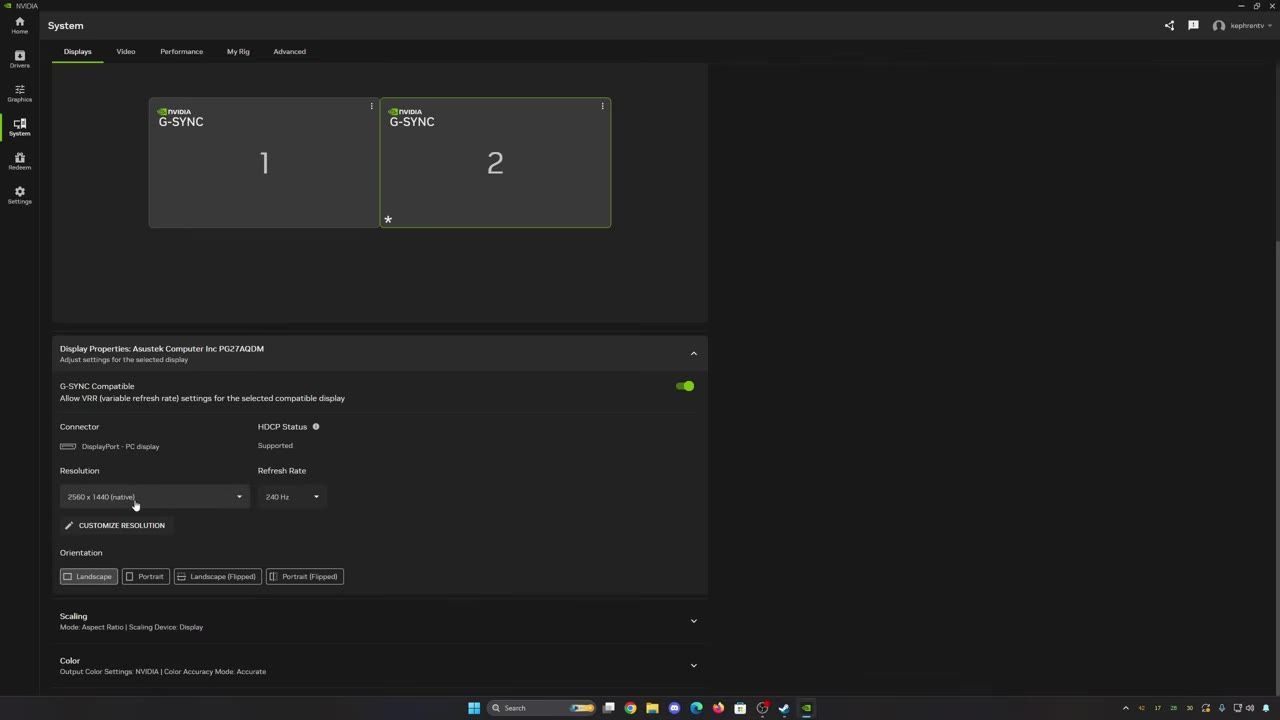Open the Redeem section in sidebar

pos(19,161)
